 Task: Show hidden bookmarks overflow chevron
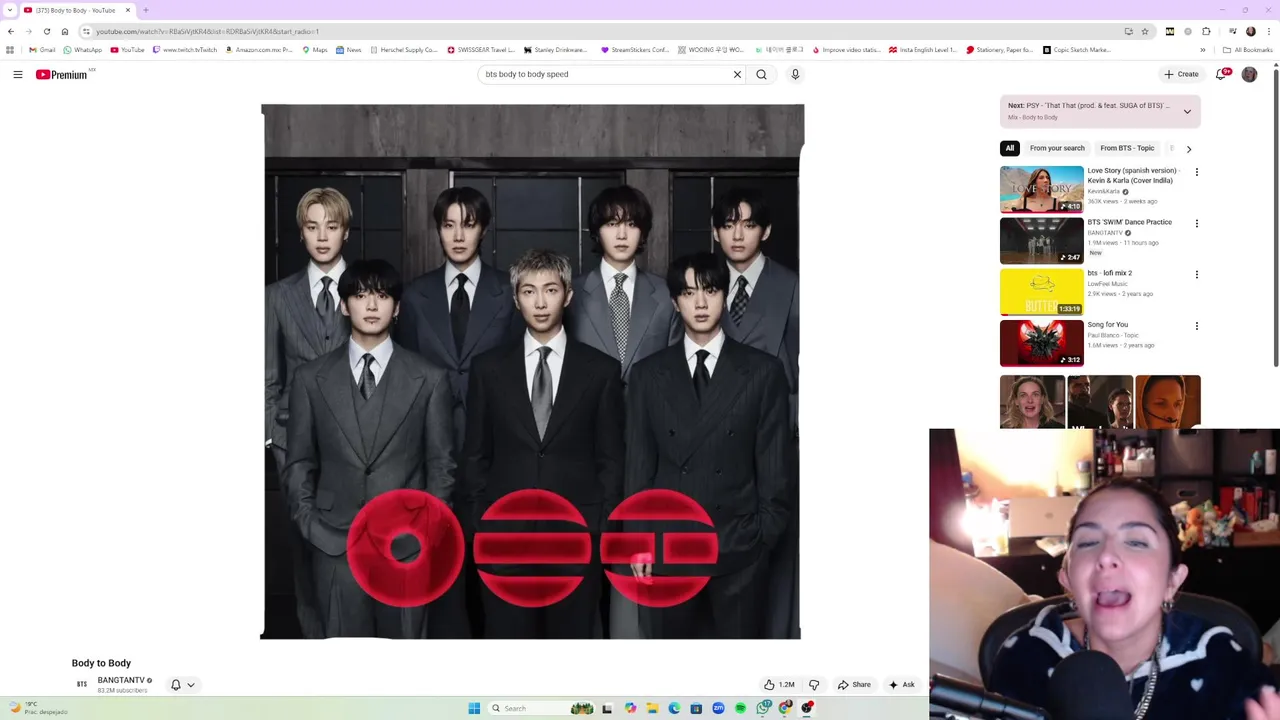pyautogui.click(x=1203, y=50)
